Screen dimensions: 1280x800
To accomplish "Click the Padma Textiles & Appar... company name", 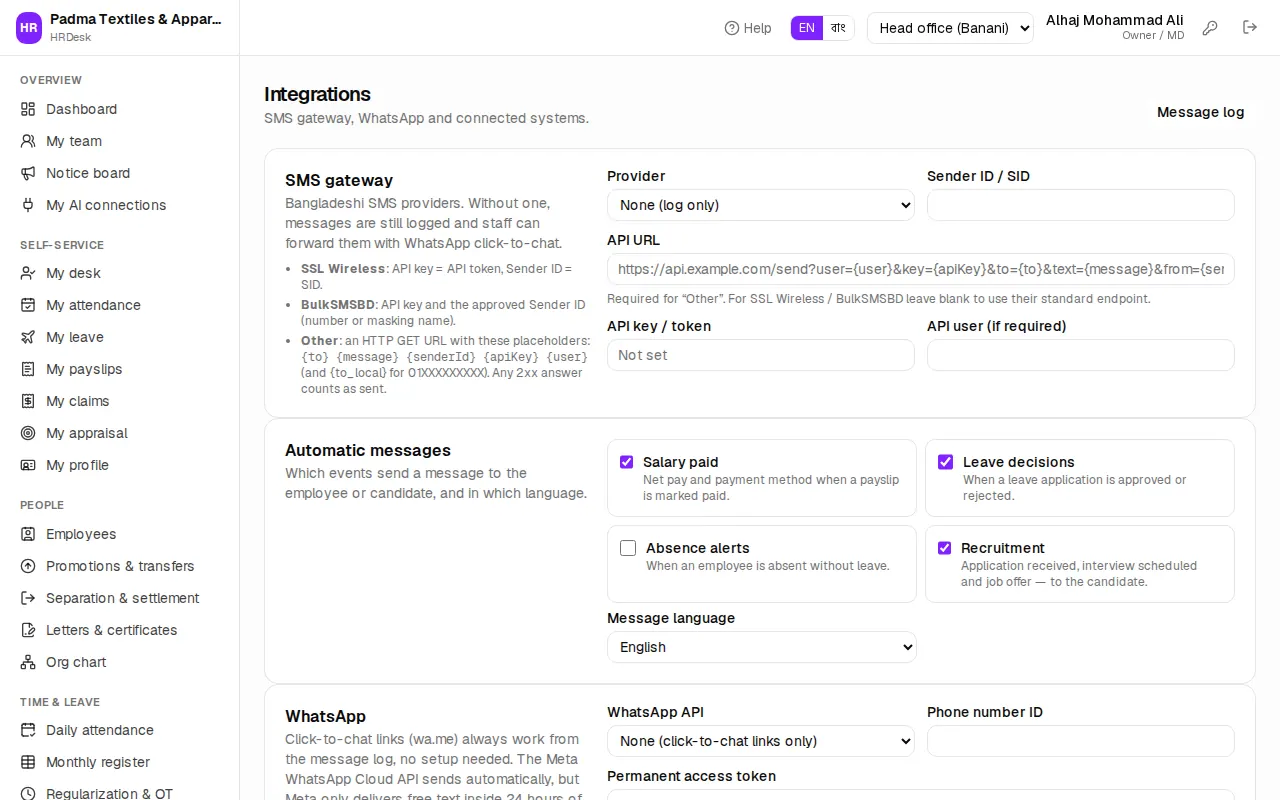I will pos(136,19).
